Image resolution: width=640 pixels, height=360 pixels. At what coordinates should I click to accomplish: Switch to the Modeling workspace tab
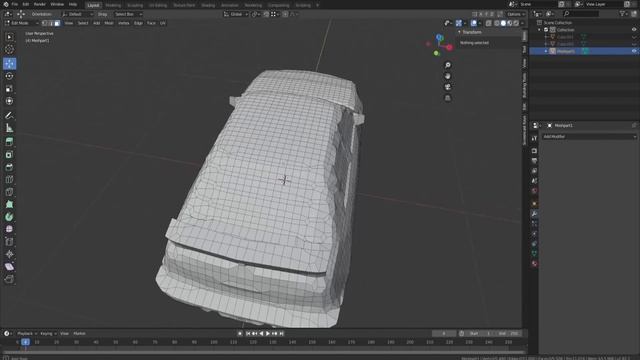pos(113,5)
